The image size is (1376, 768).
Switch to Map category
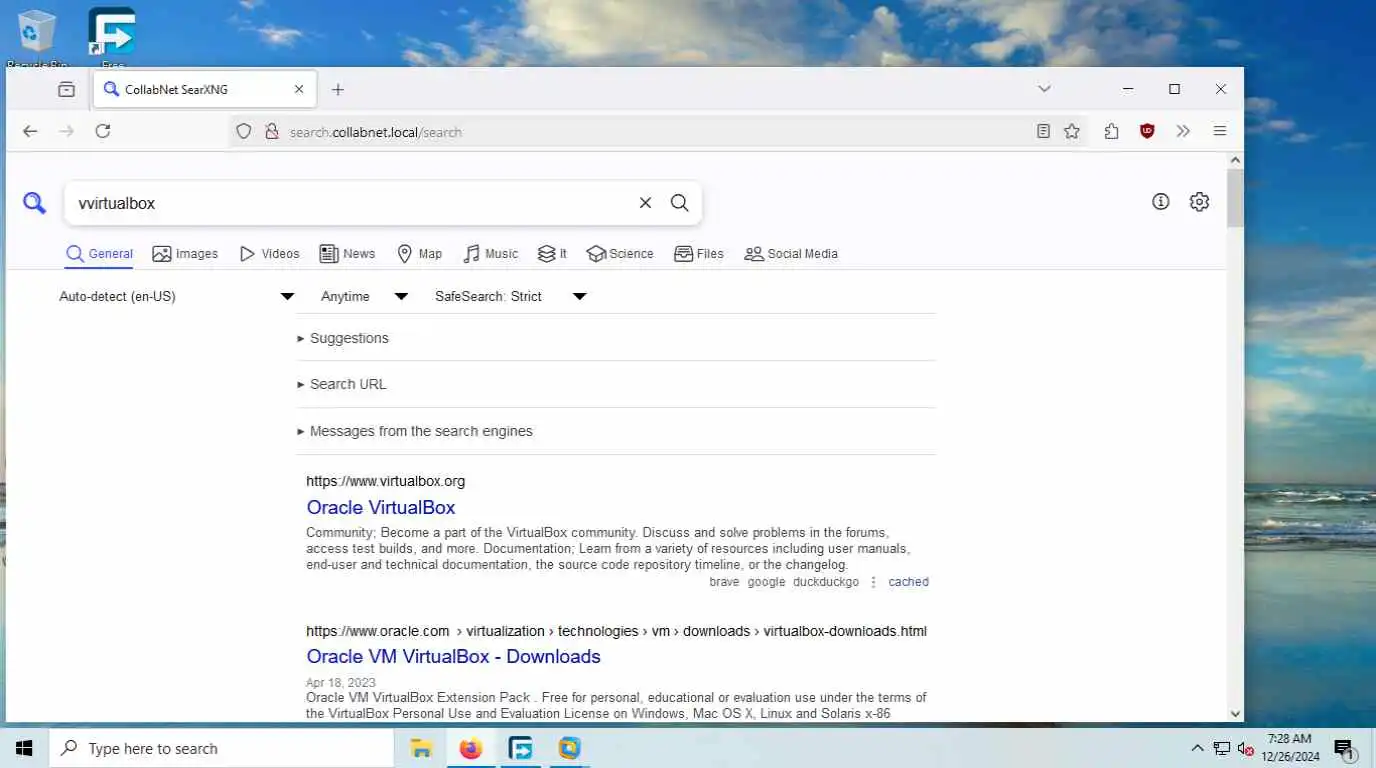click(x=419, y=254)
